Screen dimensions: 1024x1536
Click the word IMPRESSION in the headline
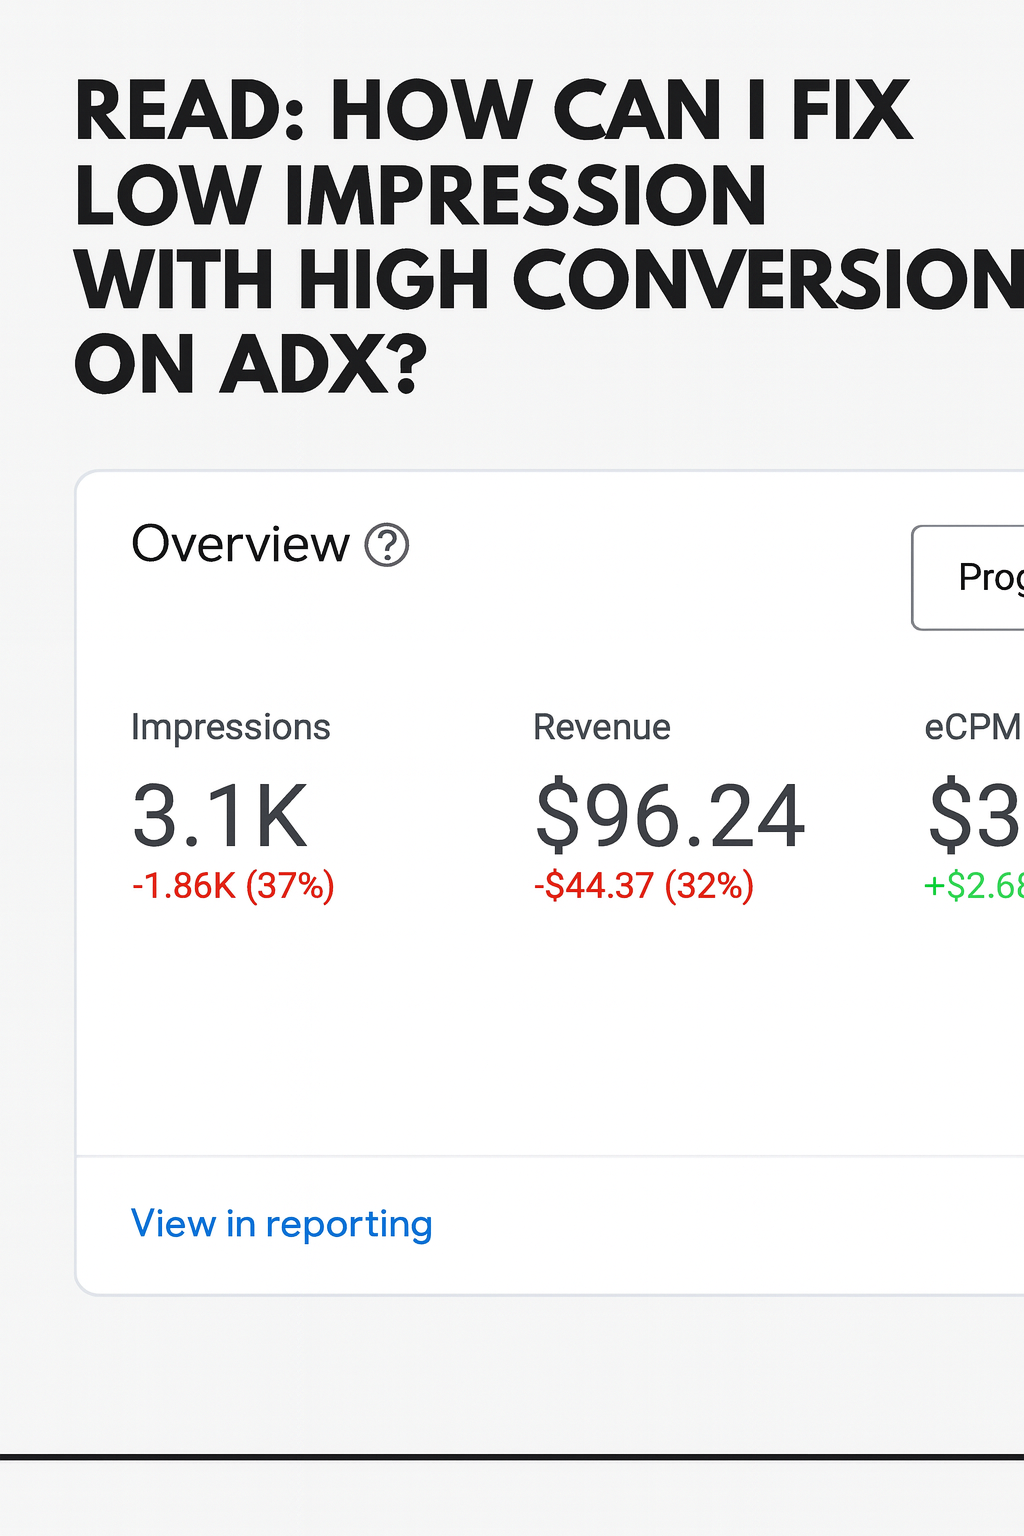click(525, 196)
